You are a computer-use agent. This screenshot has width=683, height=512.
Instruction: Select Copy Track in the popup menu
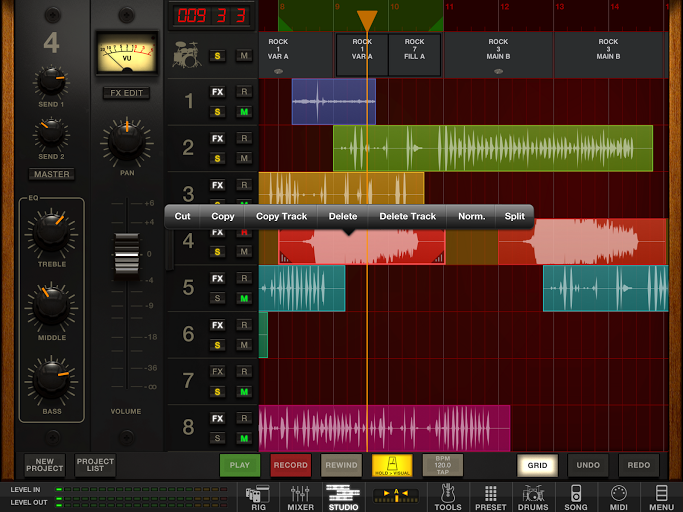tap(281, 216)
